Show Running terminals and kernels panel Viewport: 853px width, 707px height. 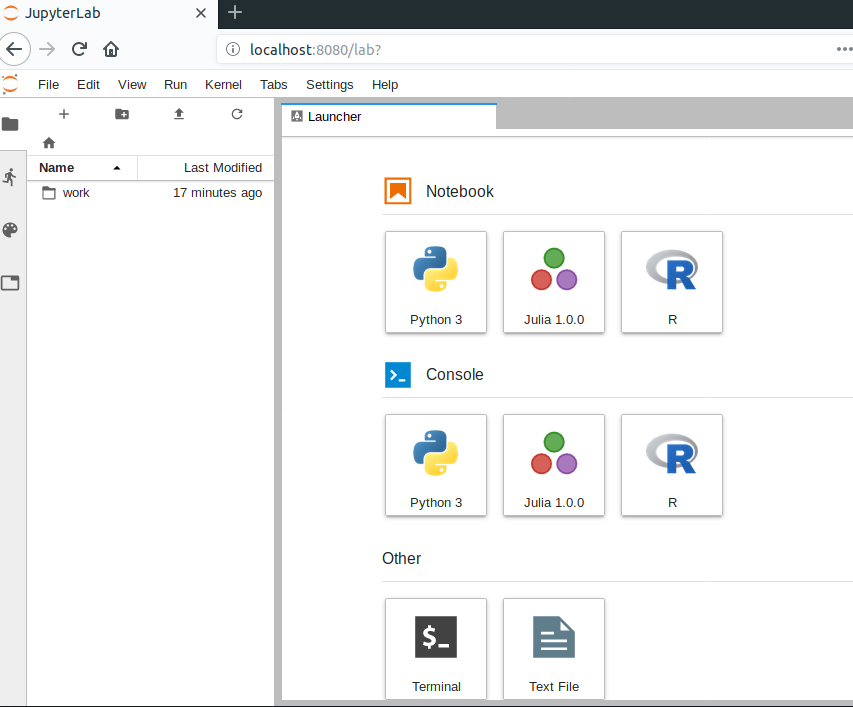pyautogui.click(x=10, y=177)
